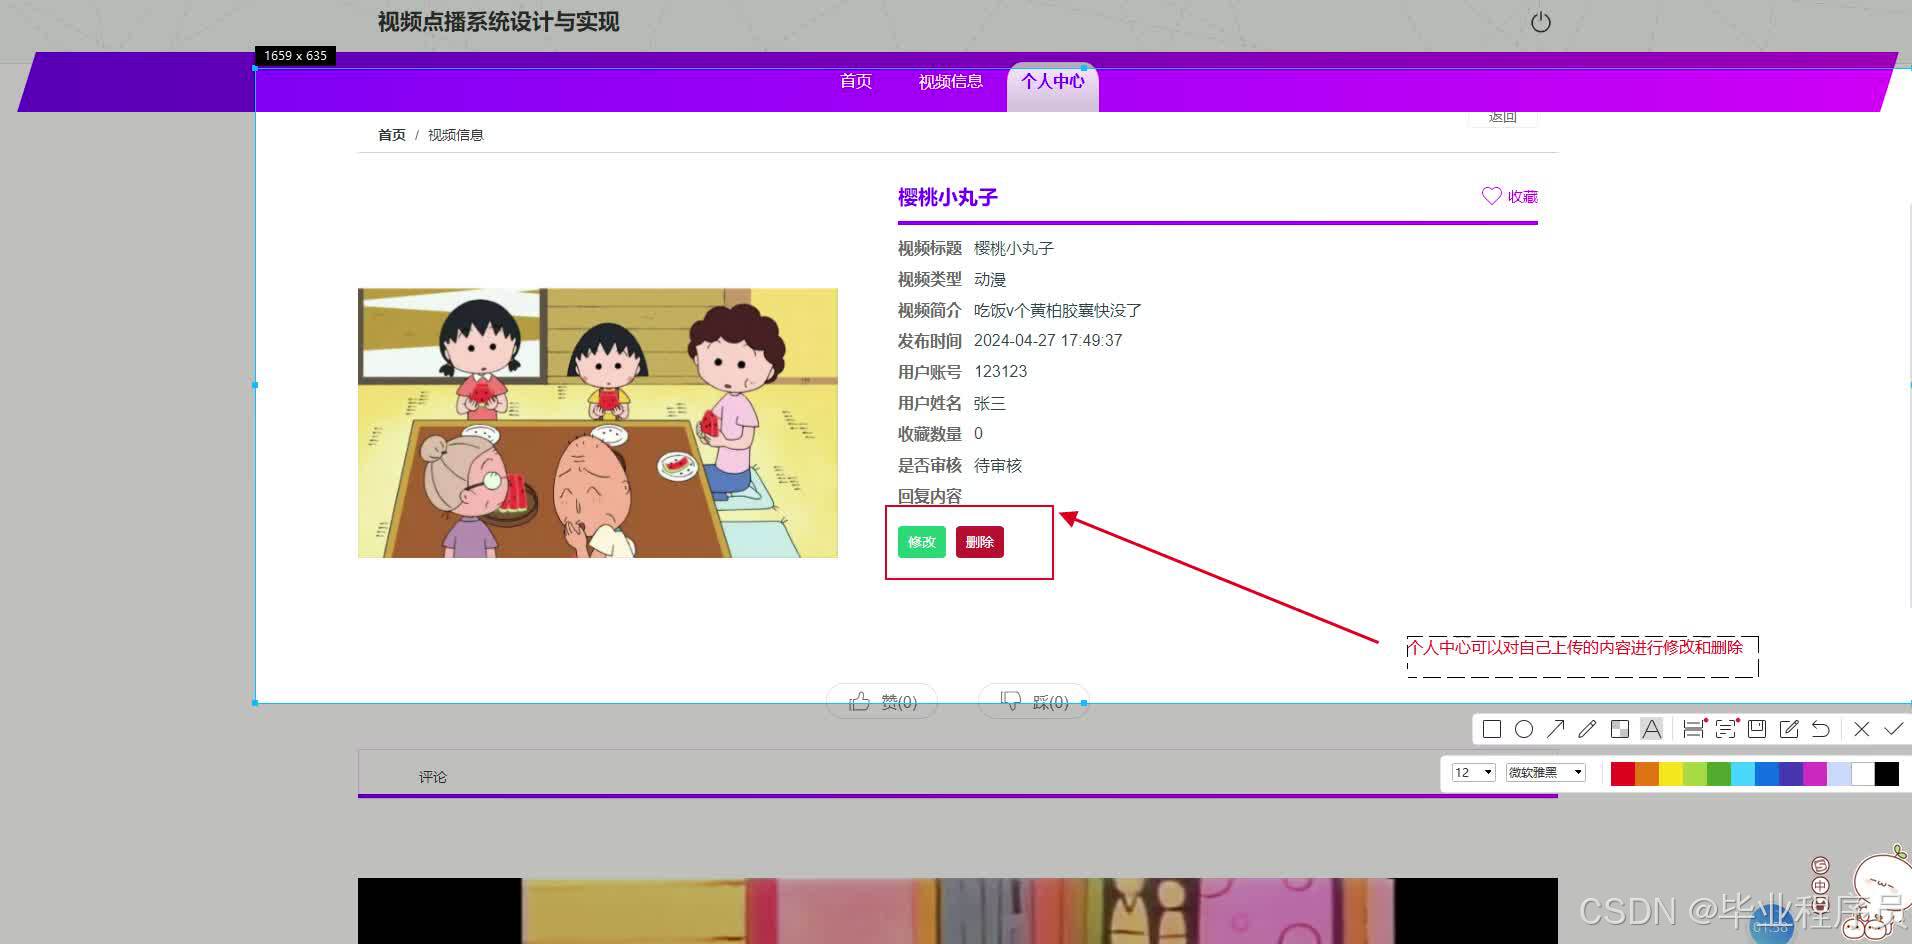Click the 首页 breadcrumb link
The height and width of the screenshot is (944, 1912).
392,135
